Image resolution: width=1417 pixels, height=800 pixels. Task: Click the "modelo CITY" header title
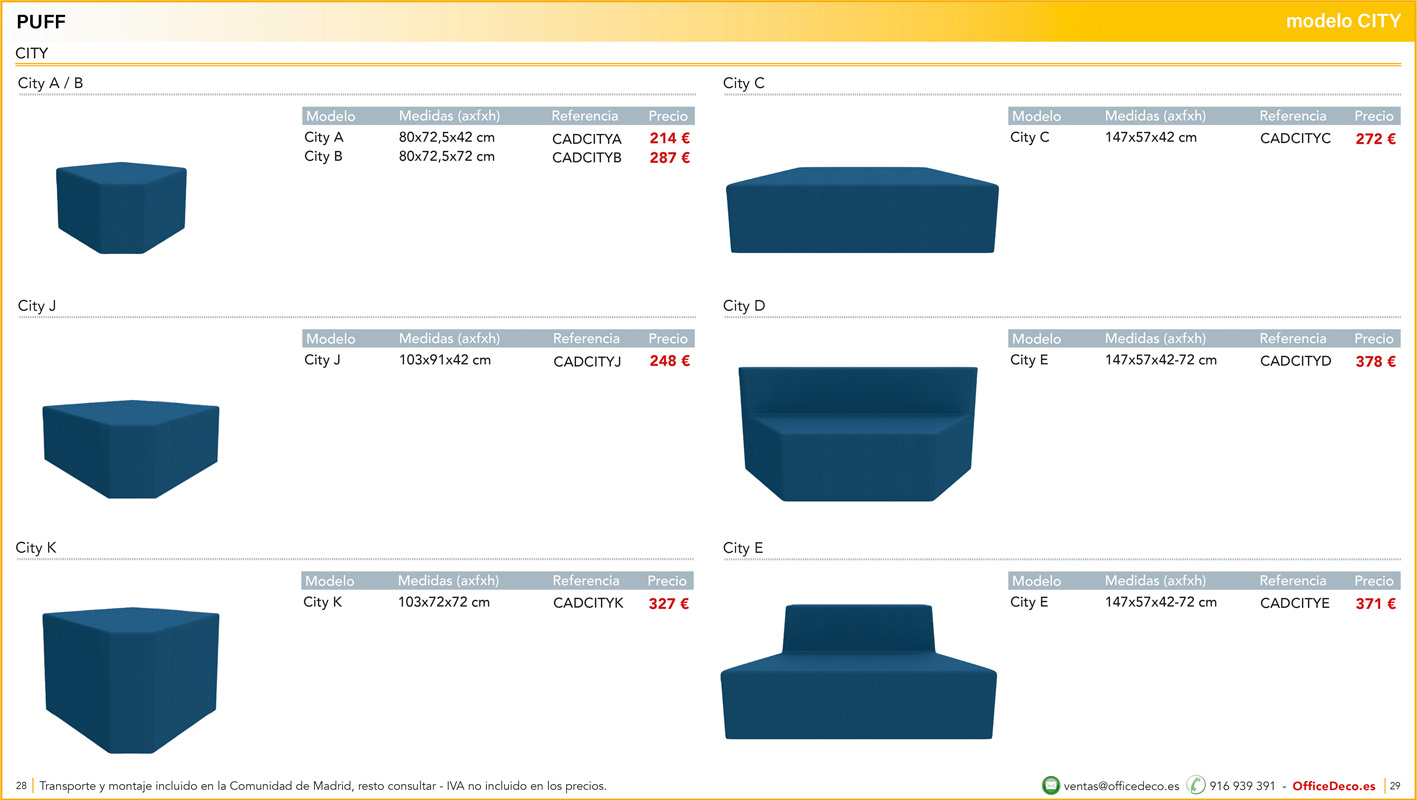point(1342,21)
